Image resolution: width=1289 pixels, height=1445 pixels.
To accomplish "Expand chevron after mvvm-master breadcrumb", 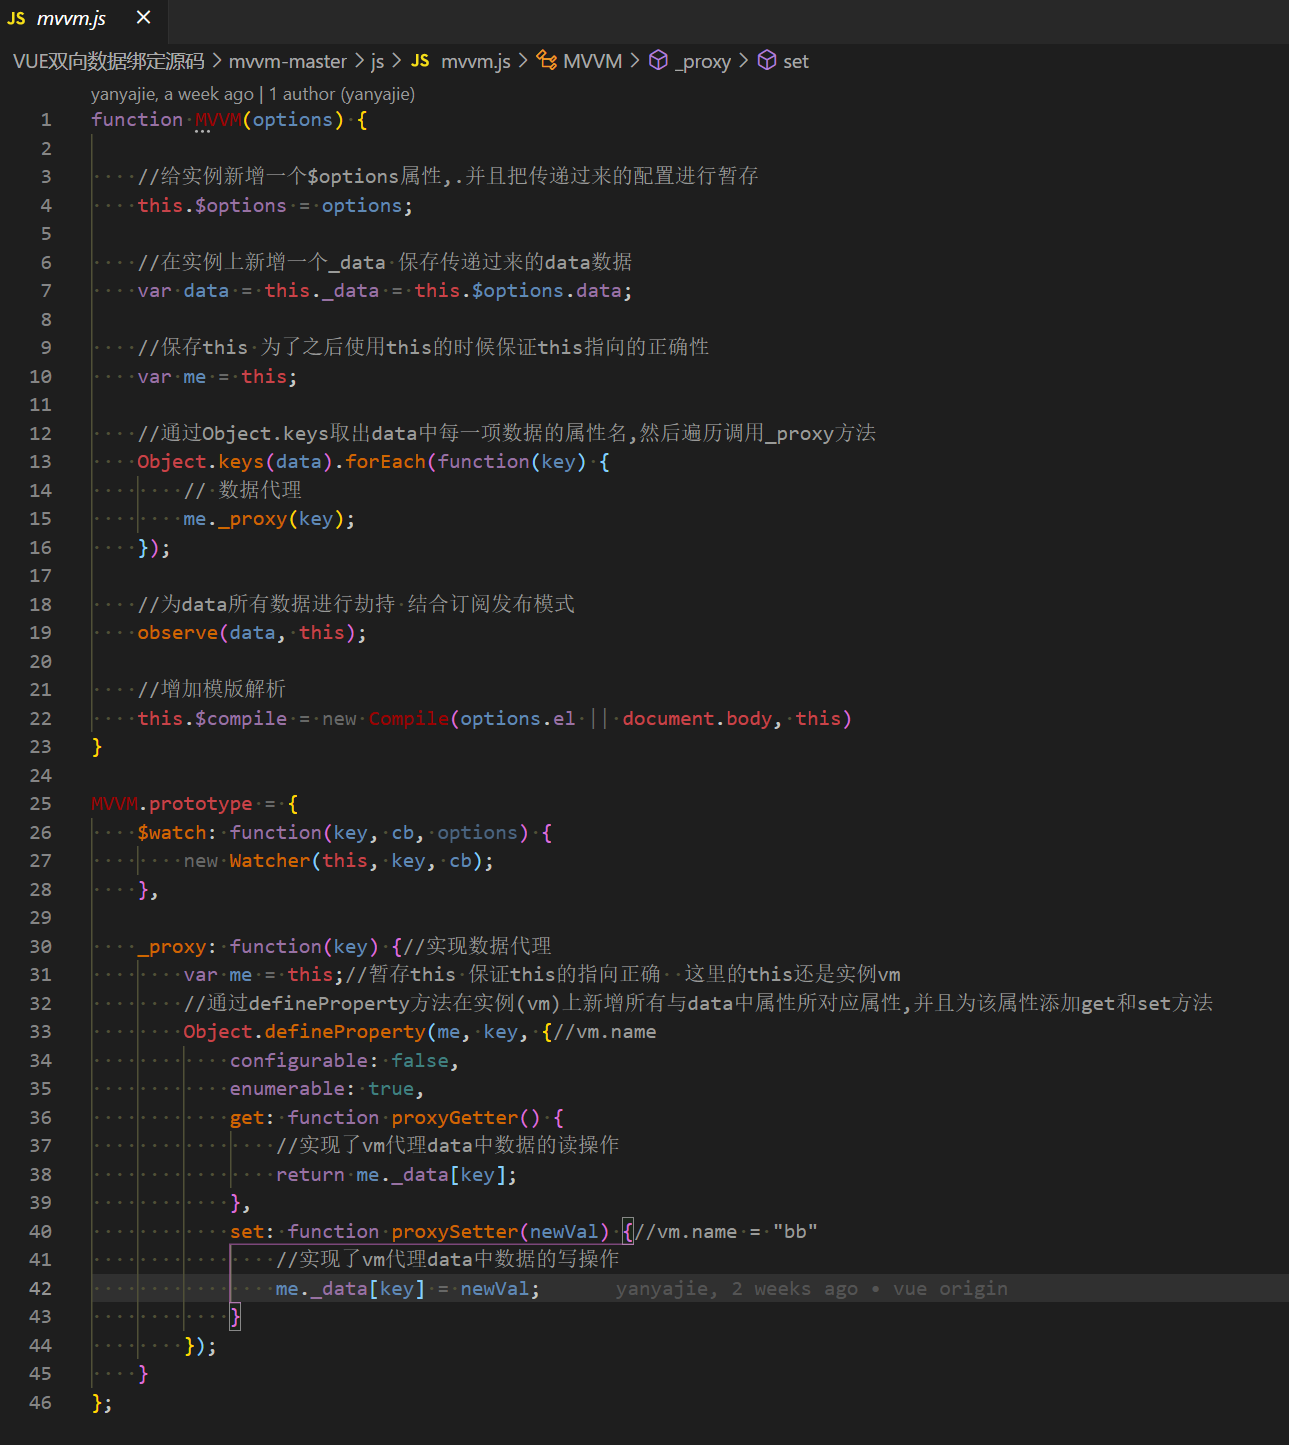I will pyautogui.click(x=359, y=61).
